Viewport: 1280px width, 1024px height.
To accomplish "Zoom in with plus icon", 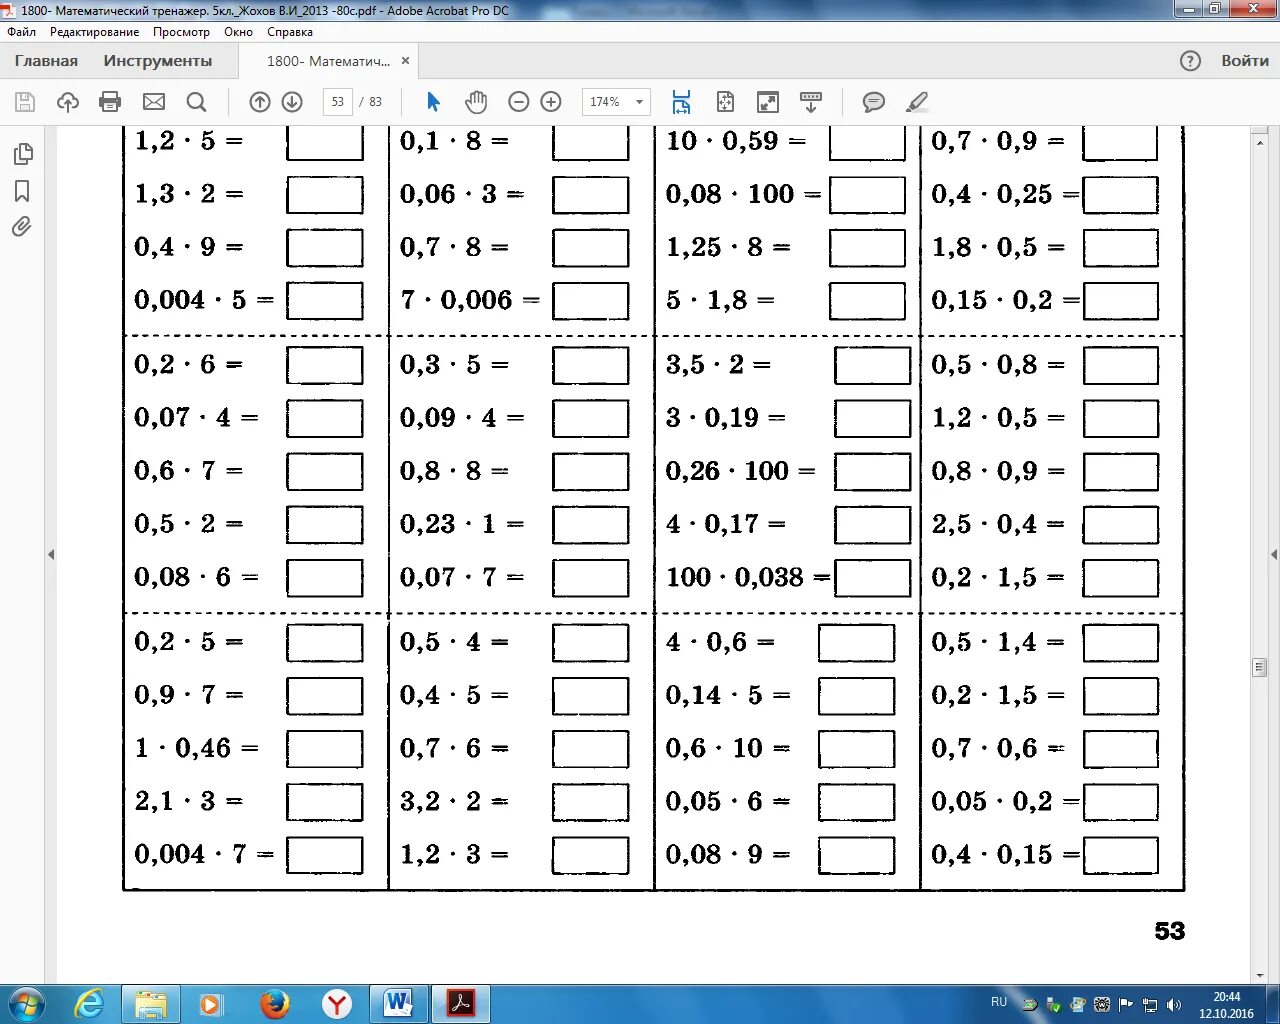I will point(551,102).
